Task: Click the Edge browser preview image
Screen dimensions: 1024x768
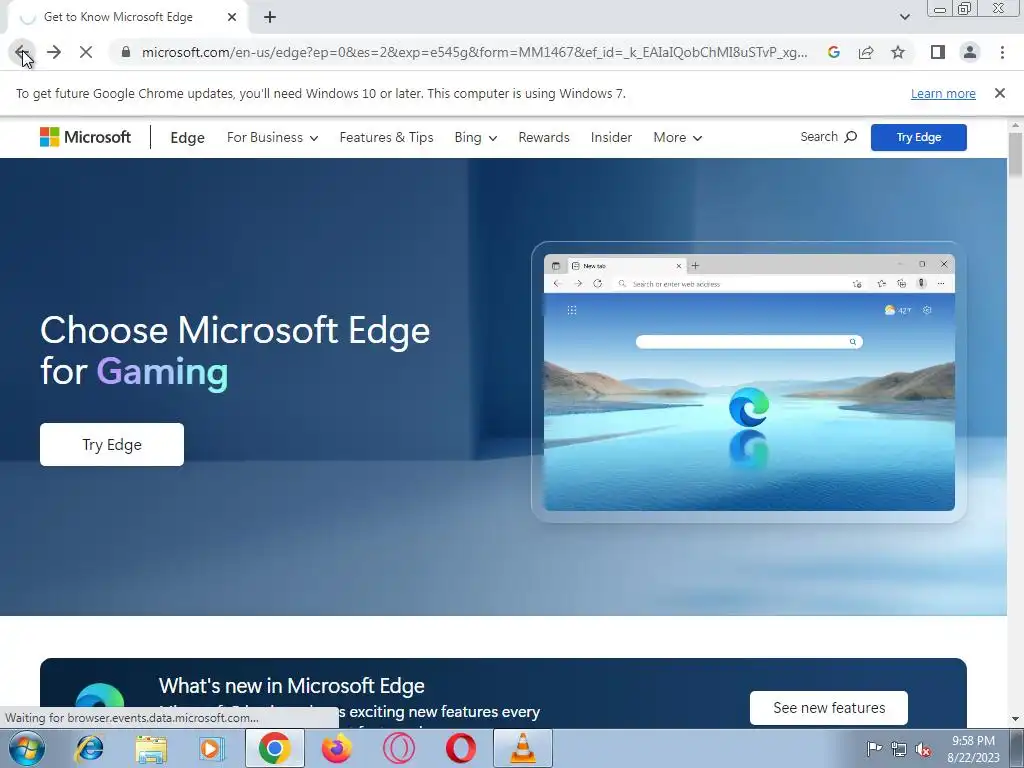Action: point(749,382)
